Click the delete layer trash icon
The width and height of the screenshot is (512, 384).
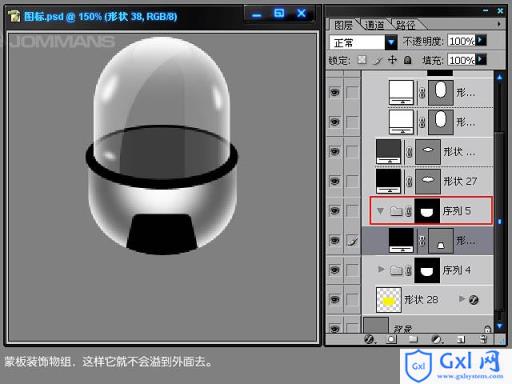pyautogui.click(x=484, y=339)
